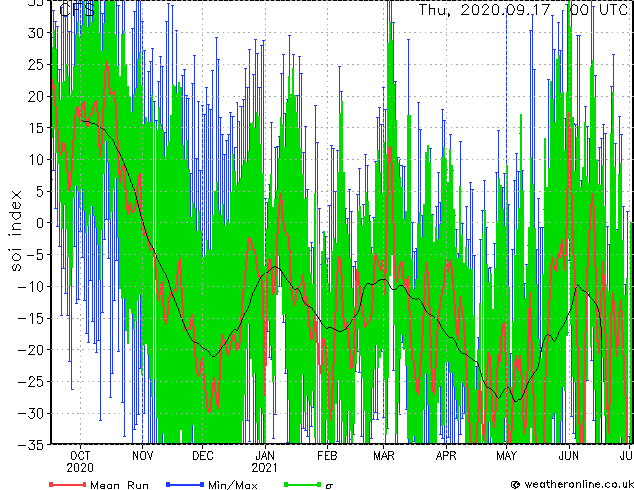Click the y-axis value 15

coord(35,128)
